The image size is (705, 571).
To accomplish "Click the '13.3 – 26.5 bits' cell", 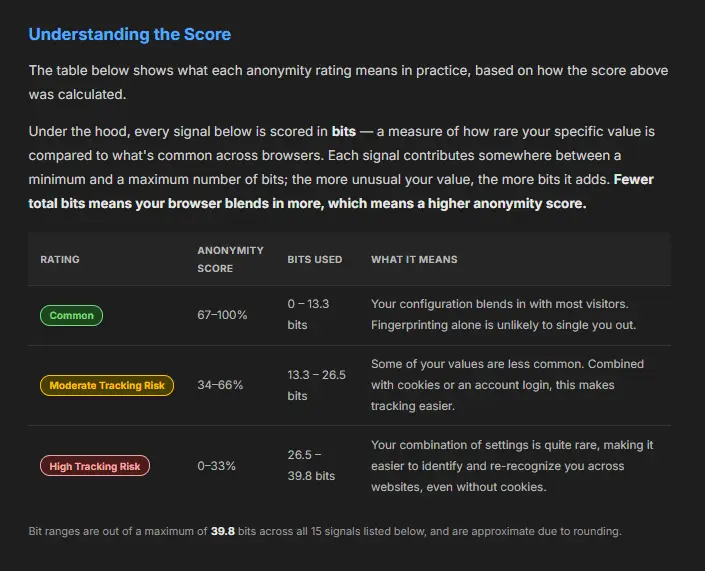I will point(317,385).
